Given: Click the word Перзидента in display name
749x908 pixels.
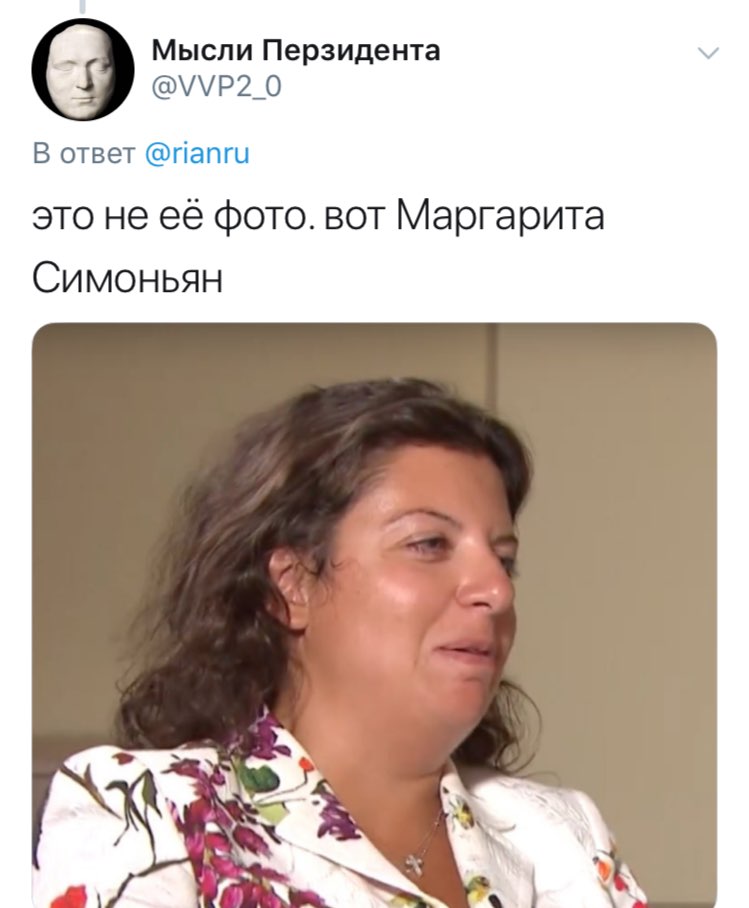Looking at the screenshot, I should pos(352,50).
